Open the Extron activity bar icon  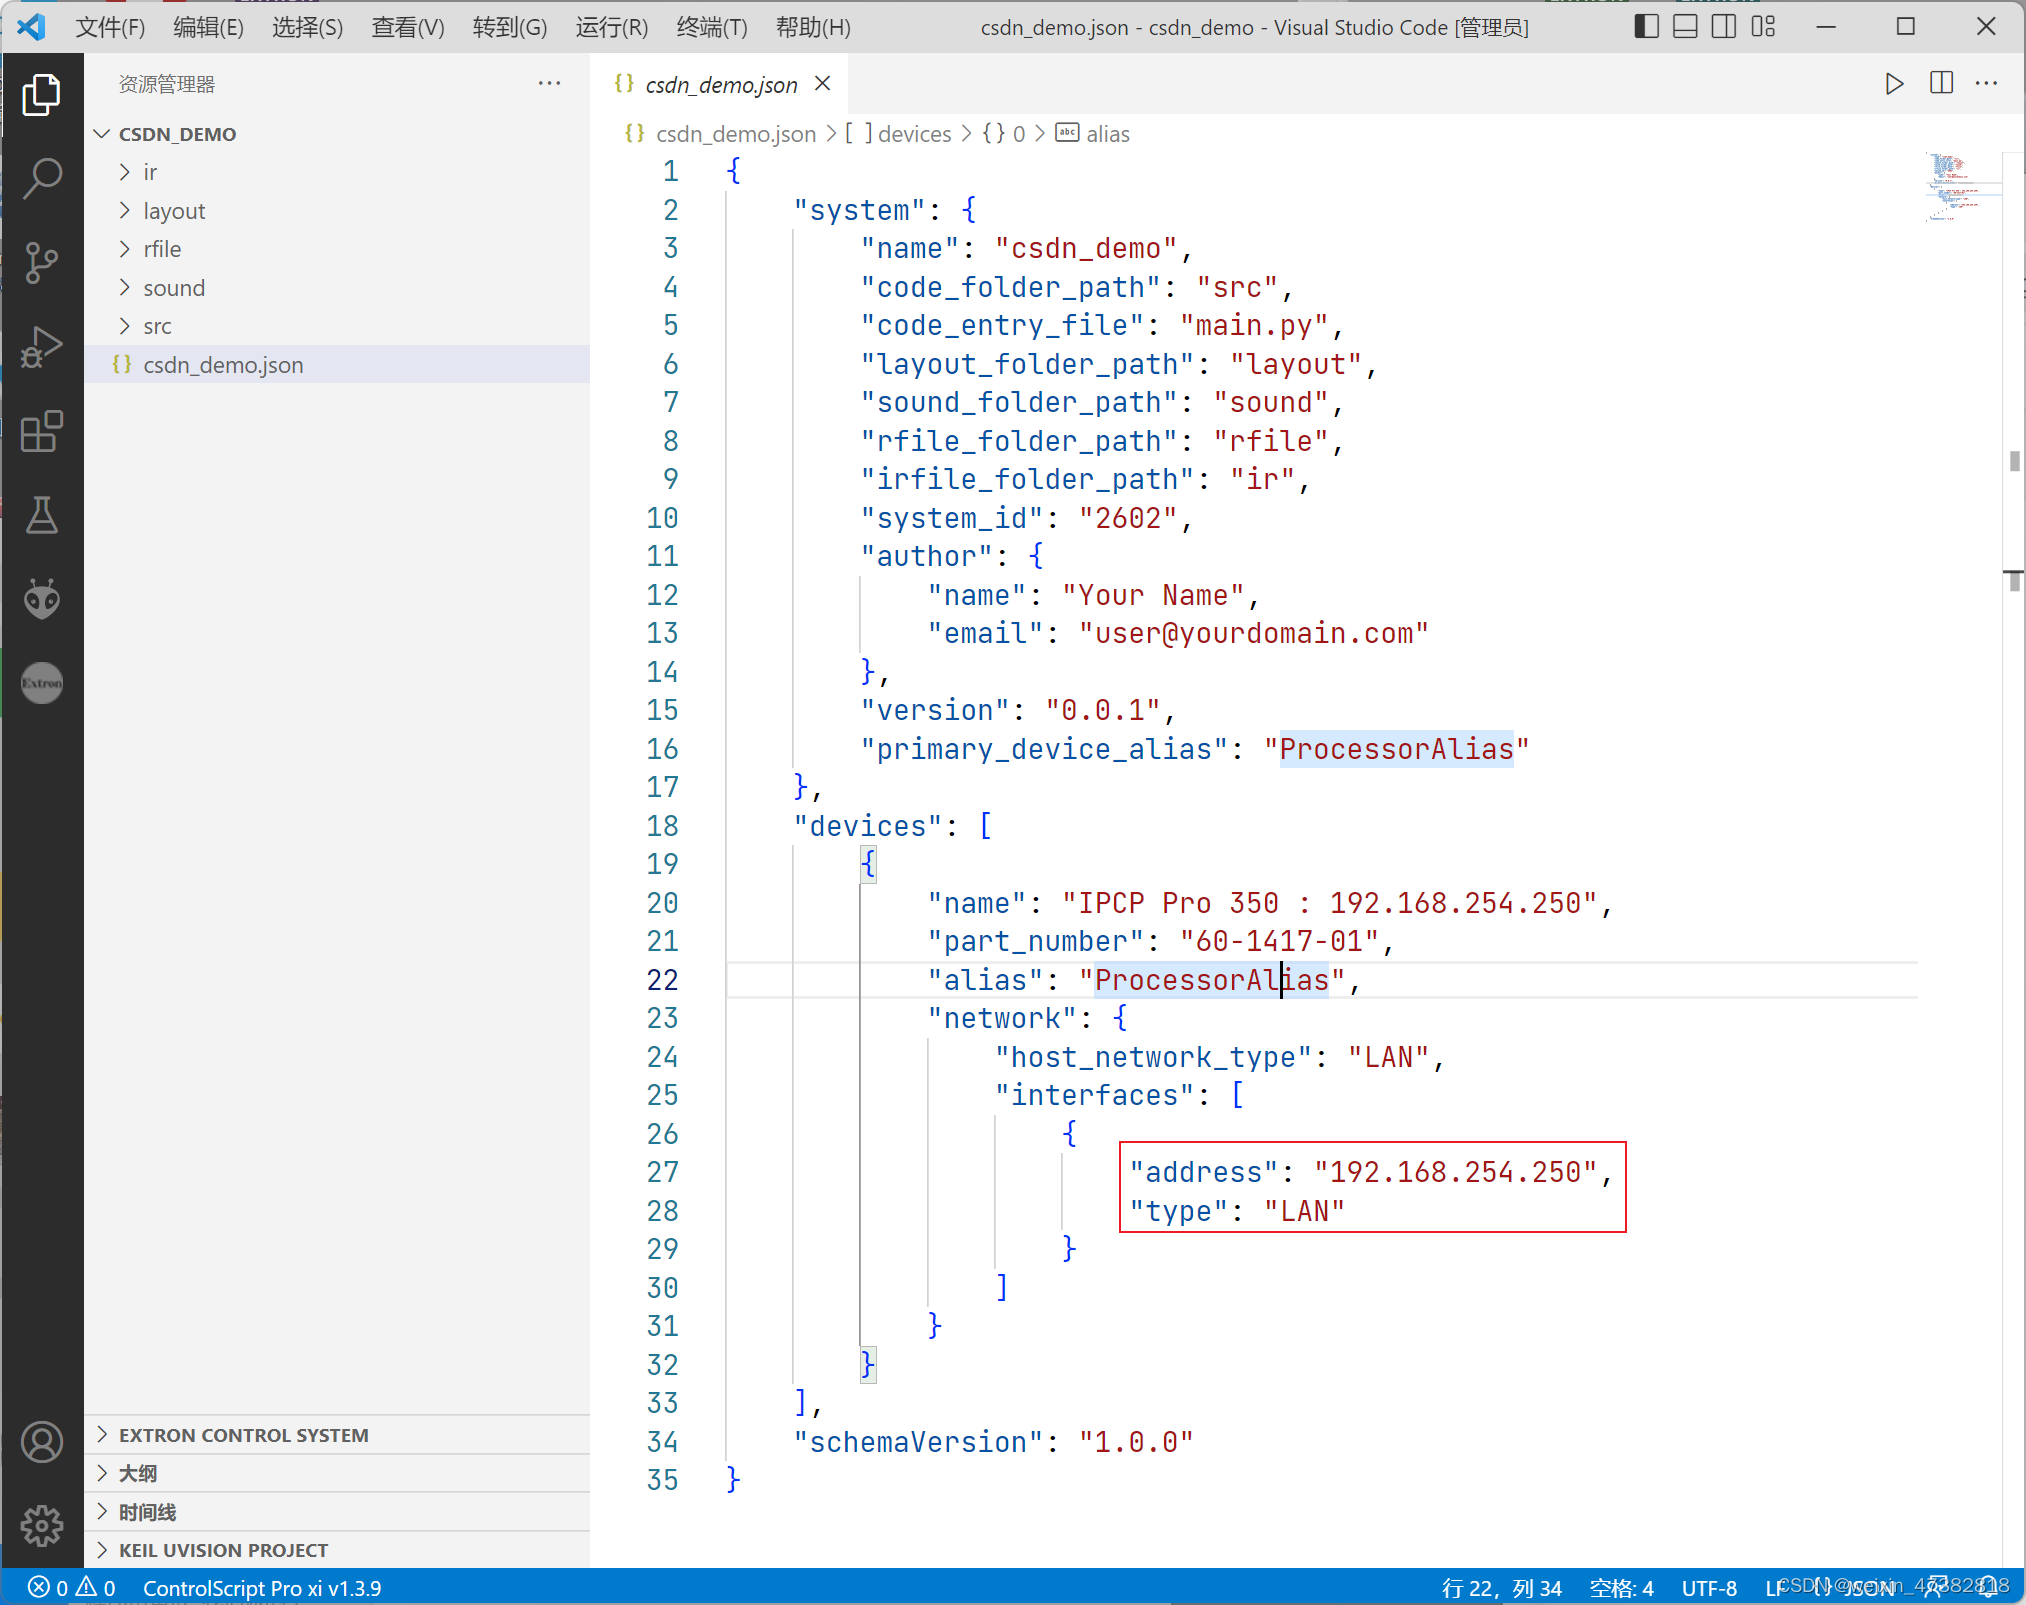42,683
